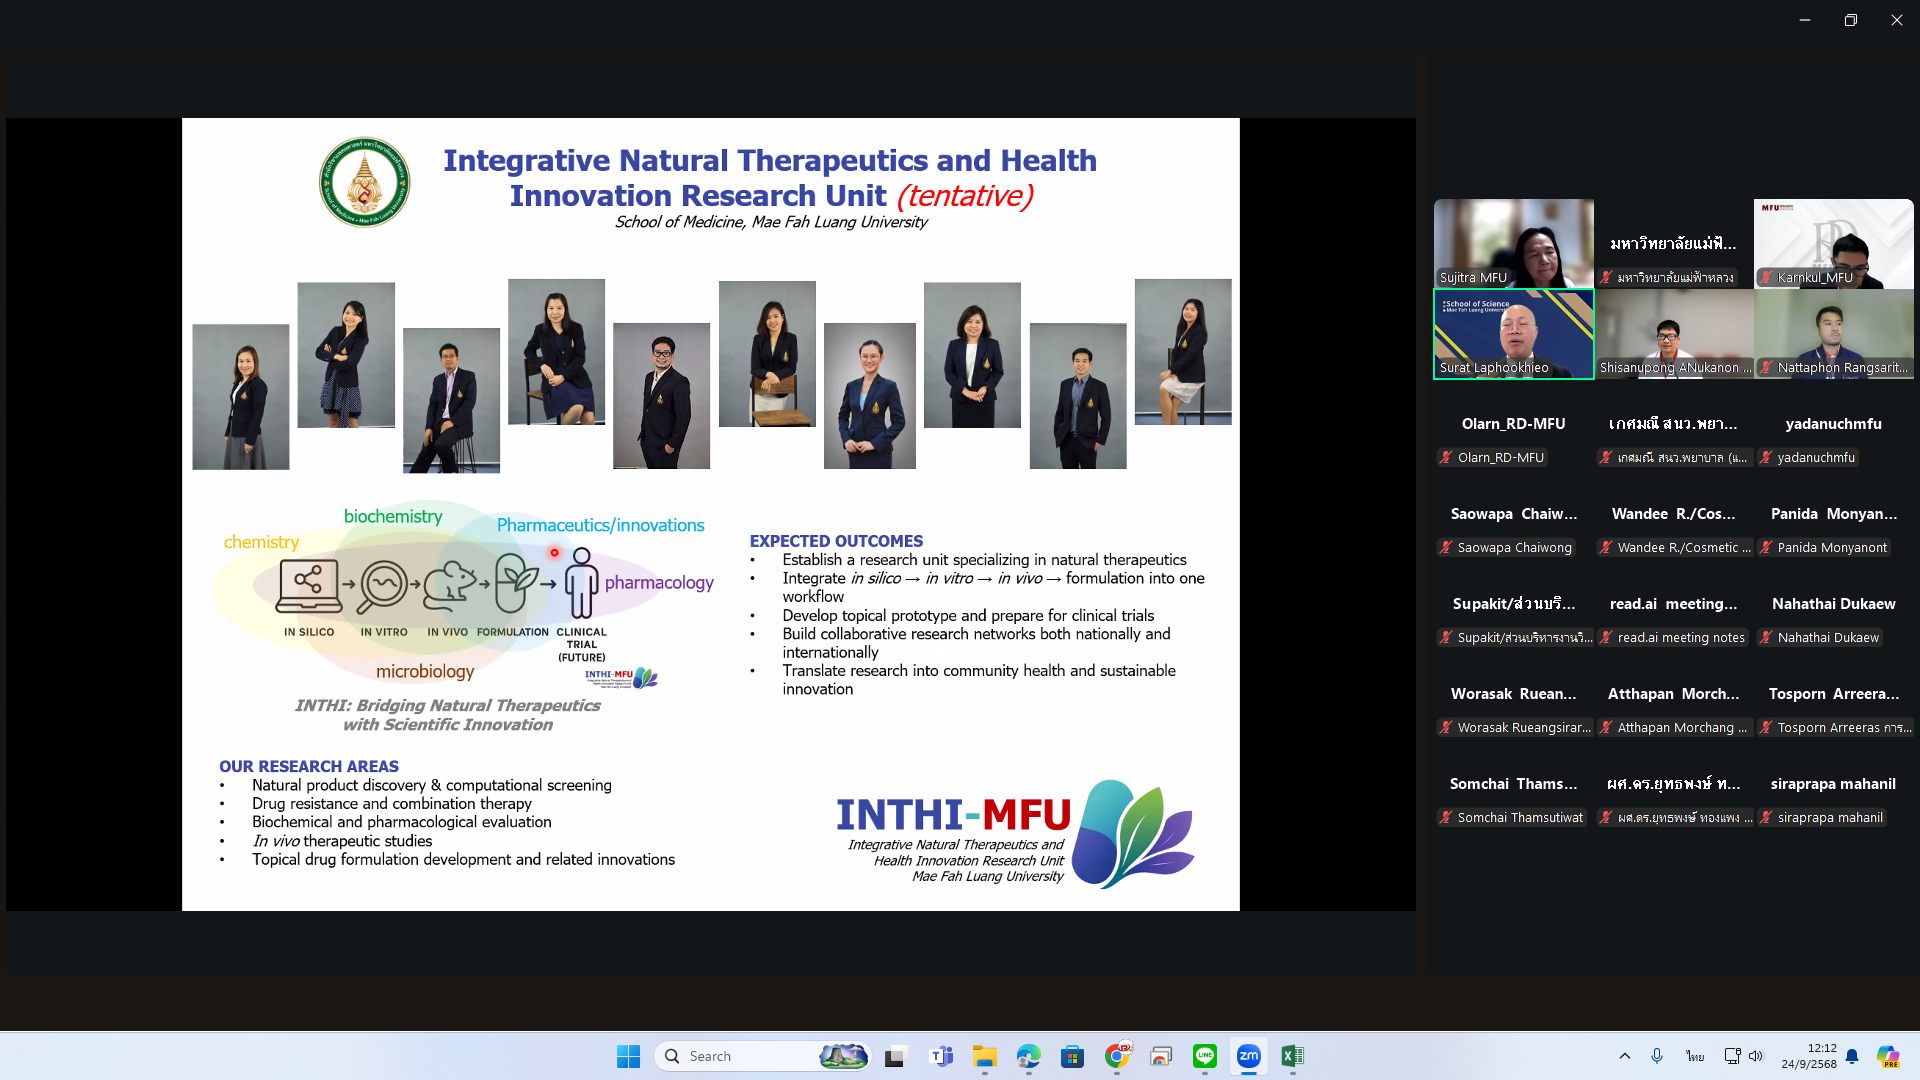Open Microsoft Store from taskbar
The width and height of the screenshot is (1920, 1080).
click(1072, 1056)
